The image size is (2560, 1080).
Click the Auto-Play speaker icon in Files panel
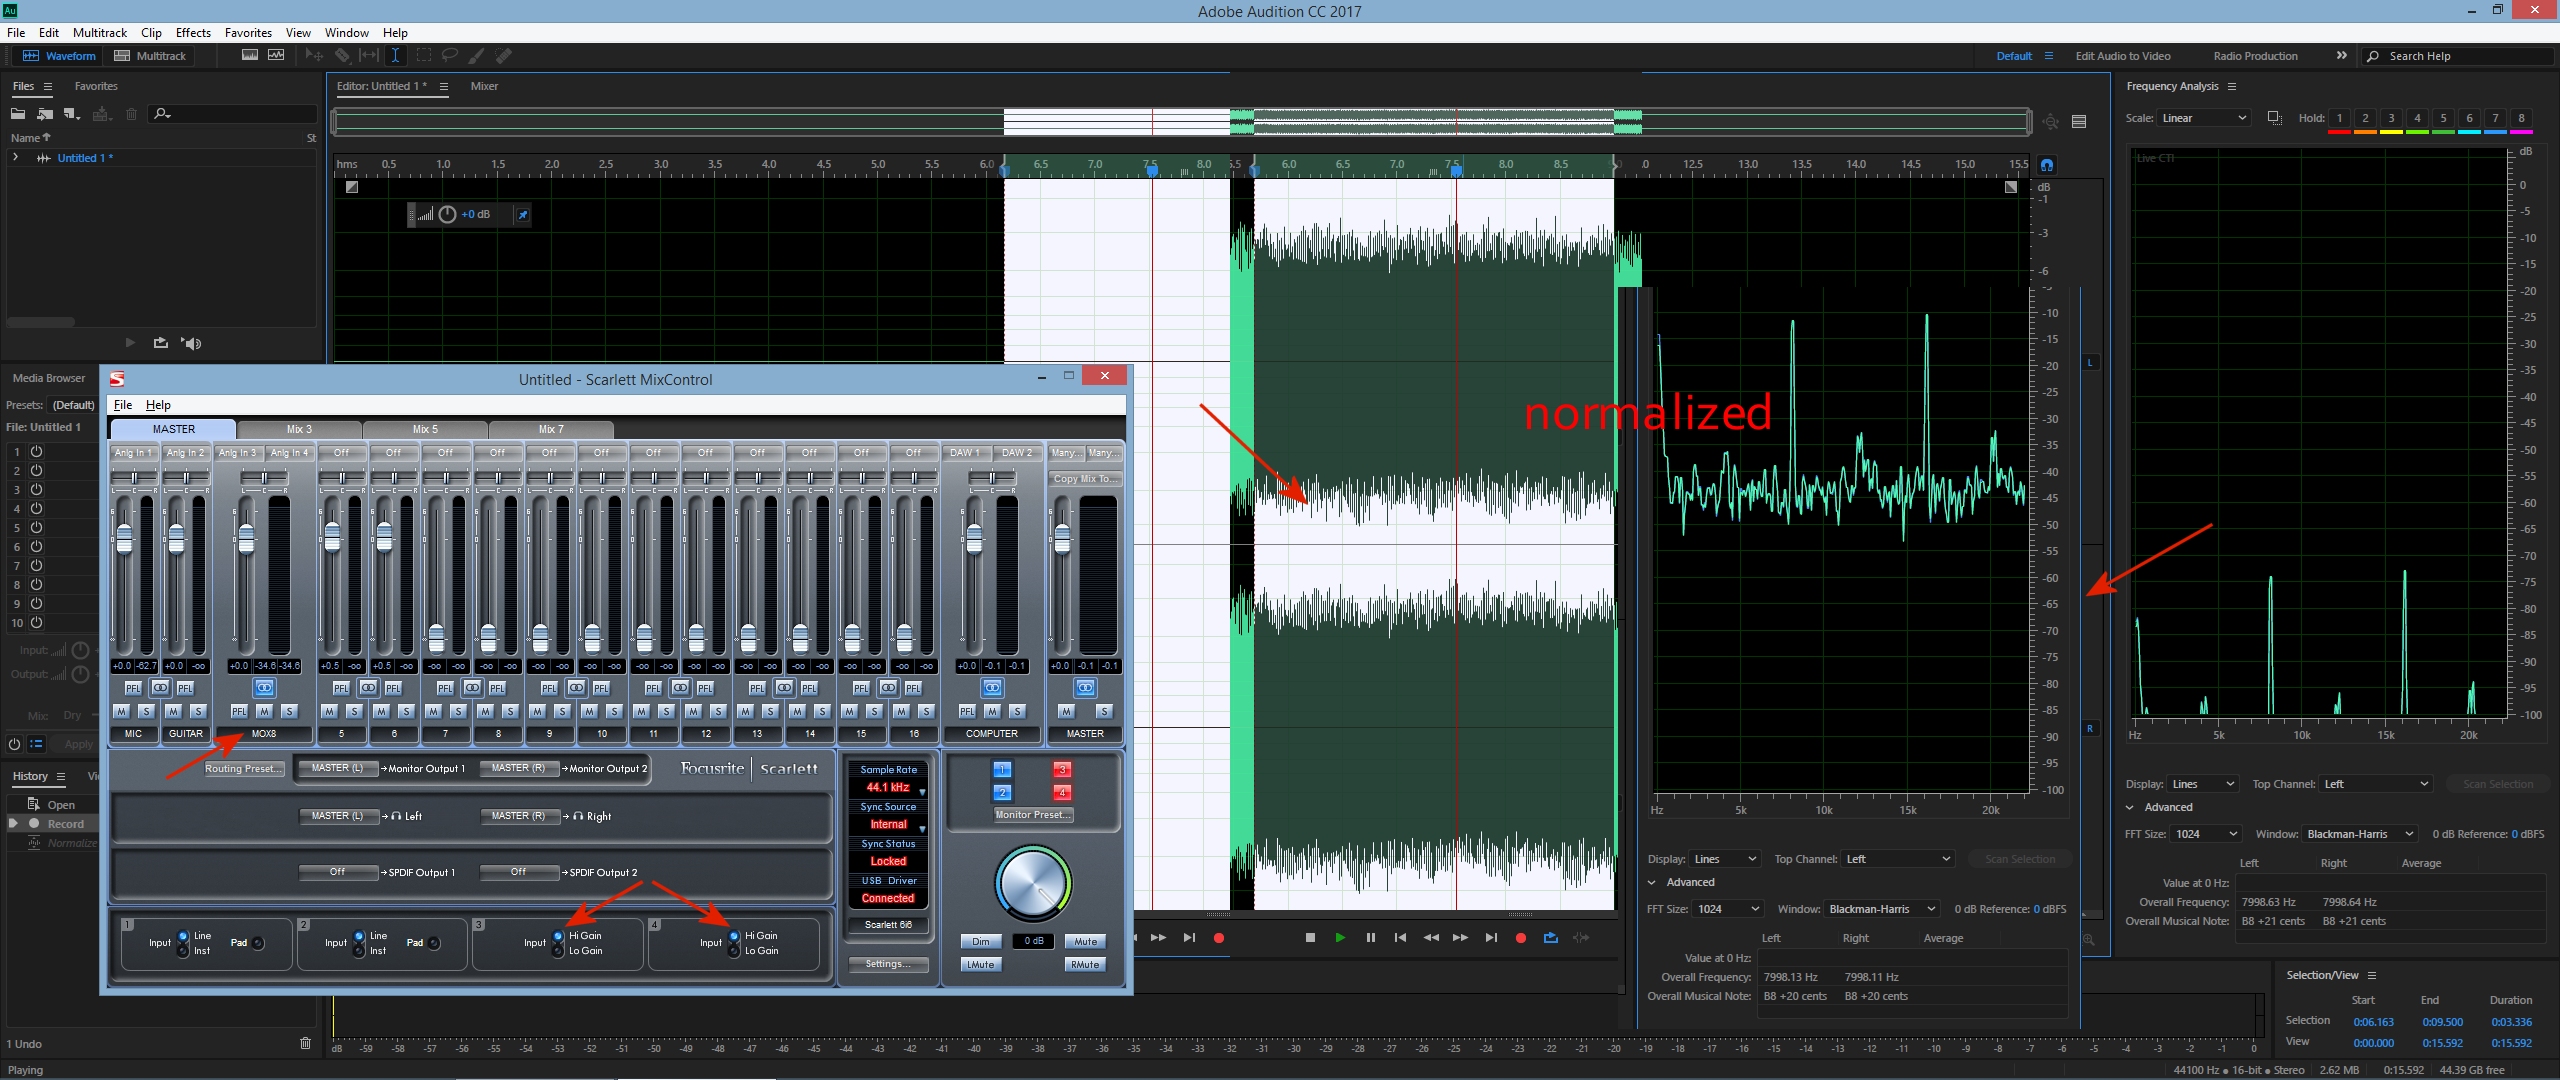click(191, 343)
